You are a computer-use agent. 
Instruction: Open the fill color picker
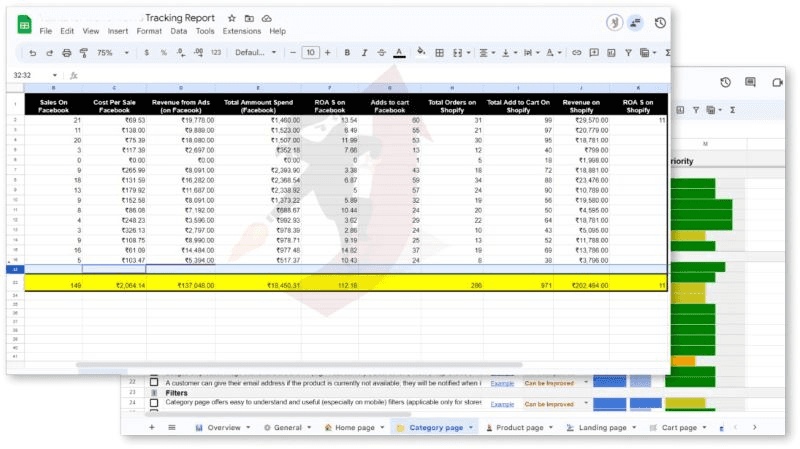(x=421, y=52)
